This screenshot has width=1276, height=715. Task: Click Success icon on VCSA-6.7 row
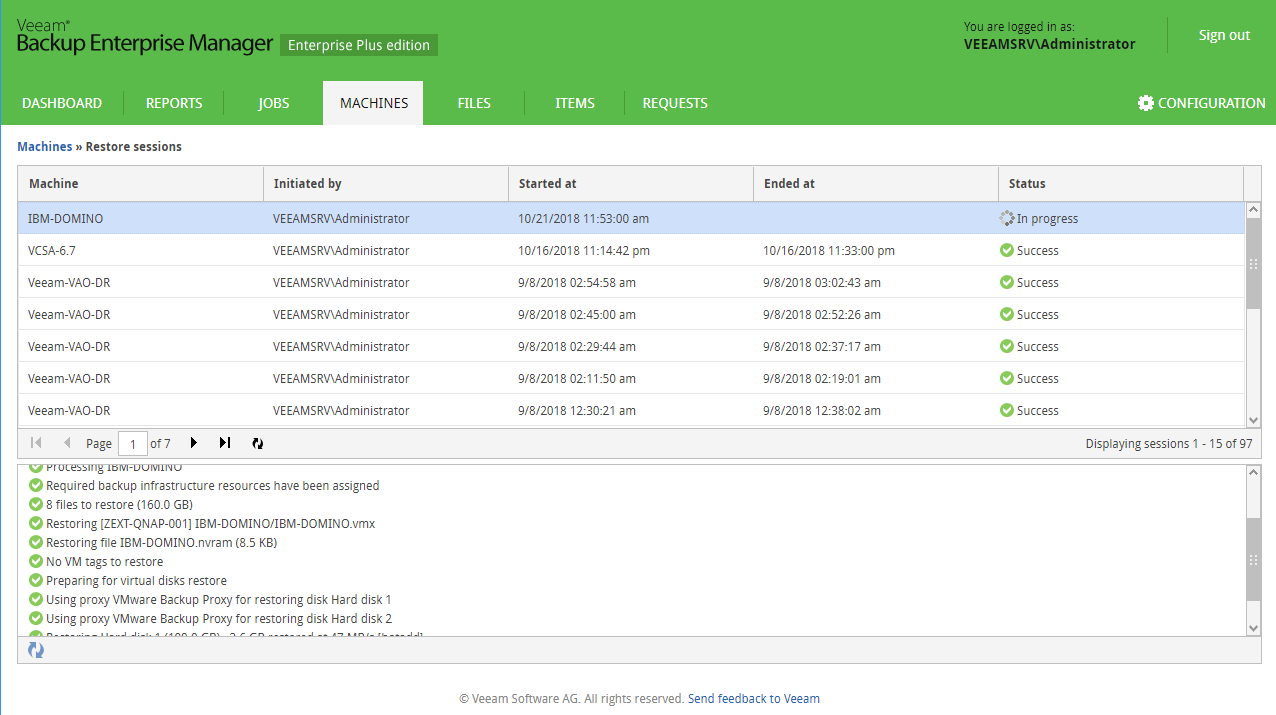click(1007, 250)
